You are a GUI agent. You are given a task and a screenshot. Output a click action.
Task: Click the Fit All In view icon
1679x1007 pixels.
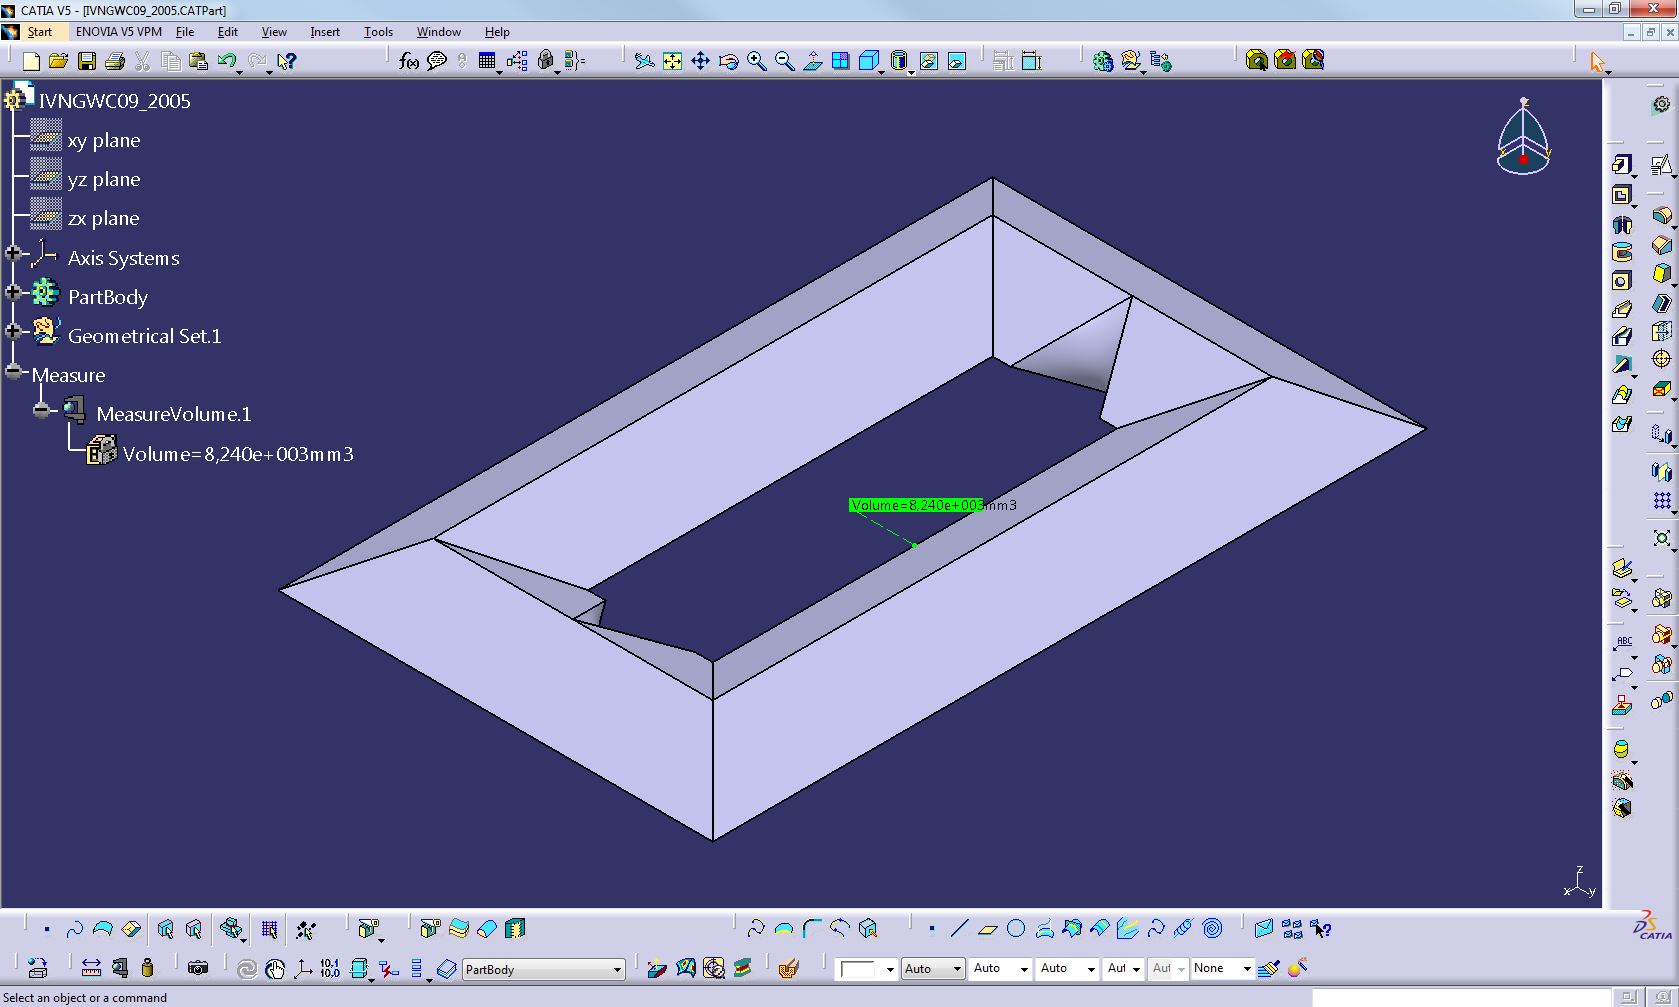672,61
